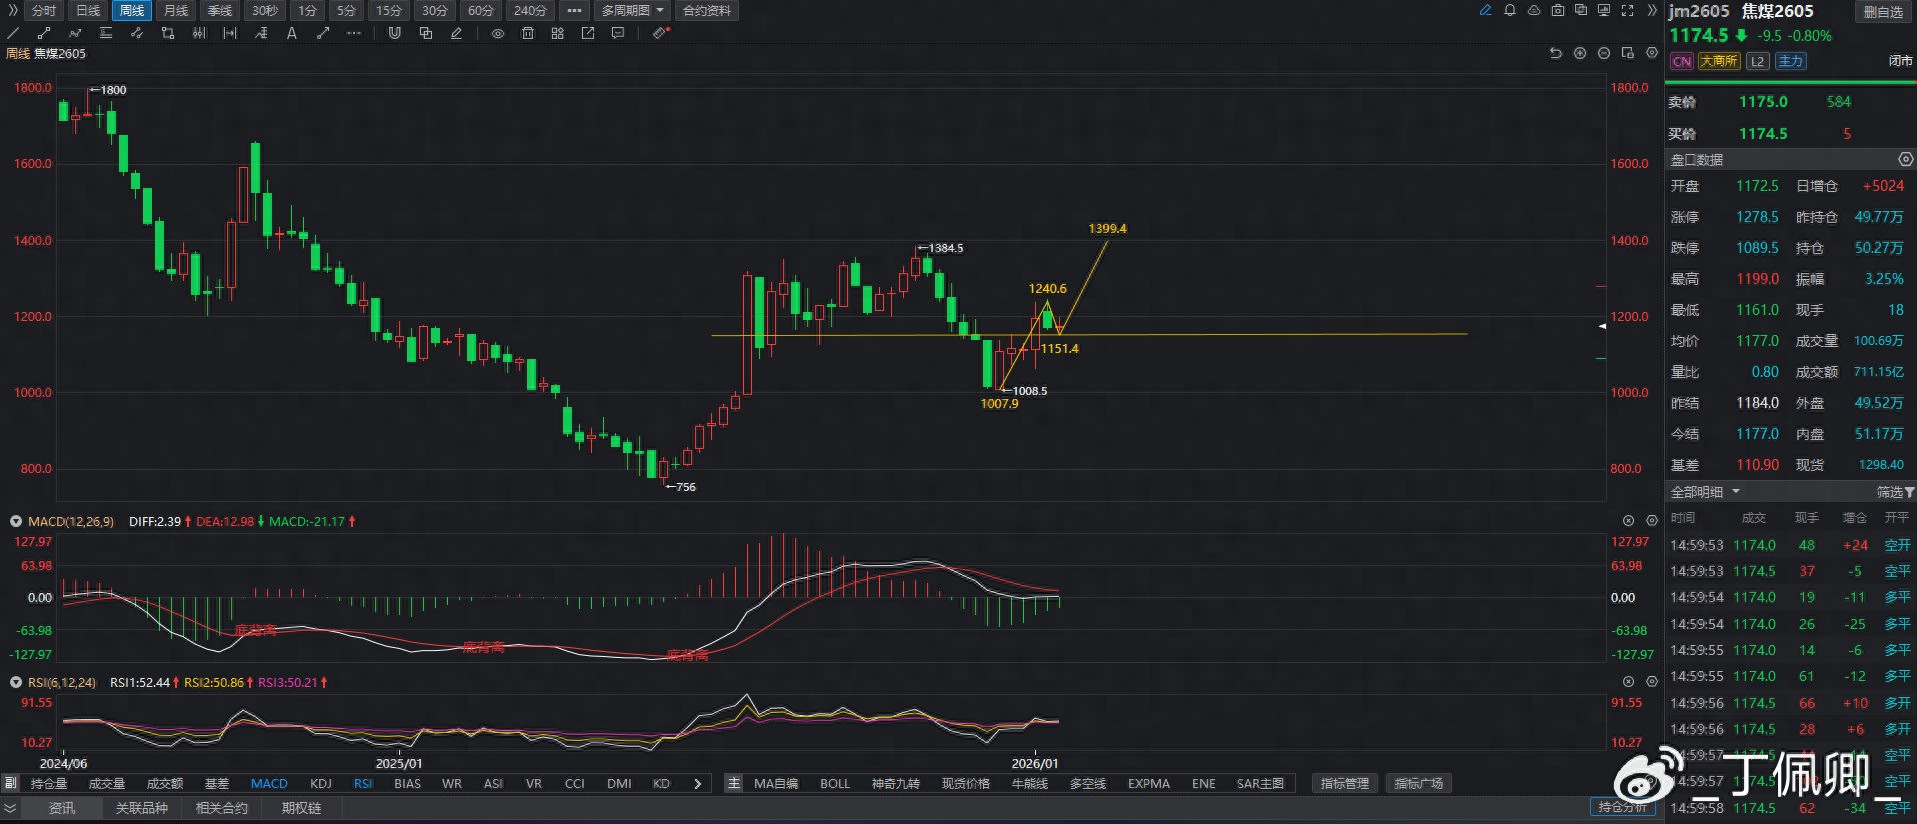Select the straight line drawing tool
The height and width of the screenshot is (824, 1917).
click(14, 33)
